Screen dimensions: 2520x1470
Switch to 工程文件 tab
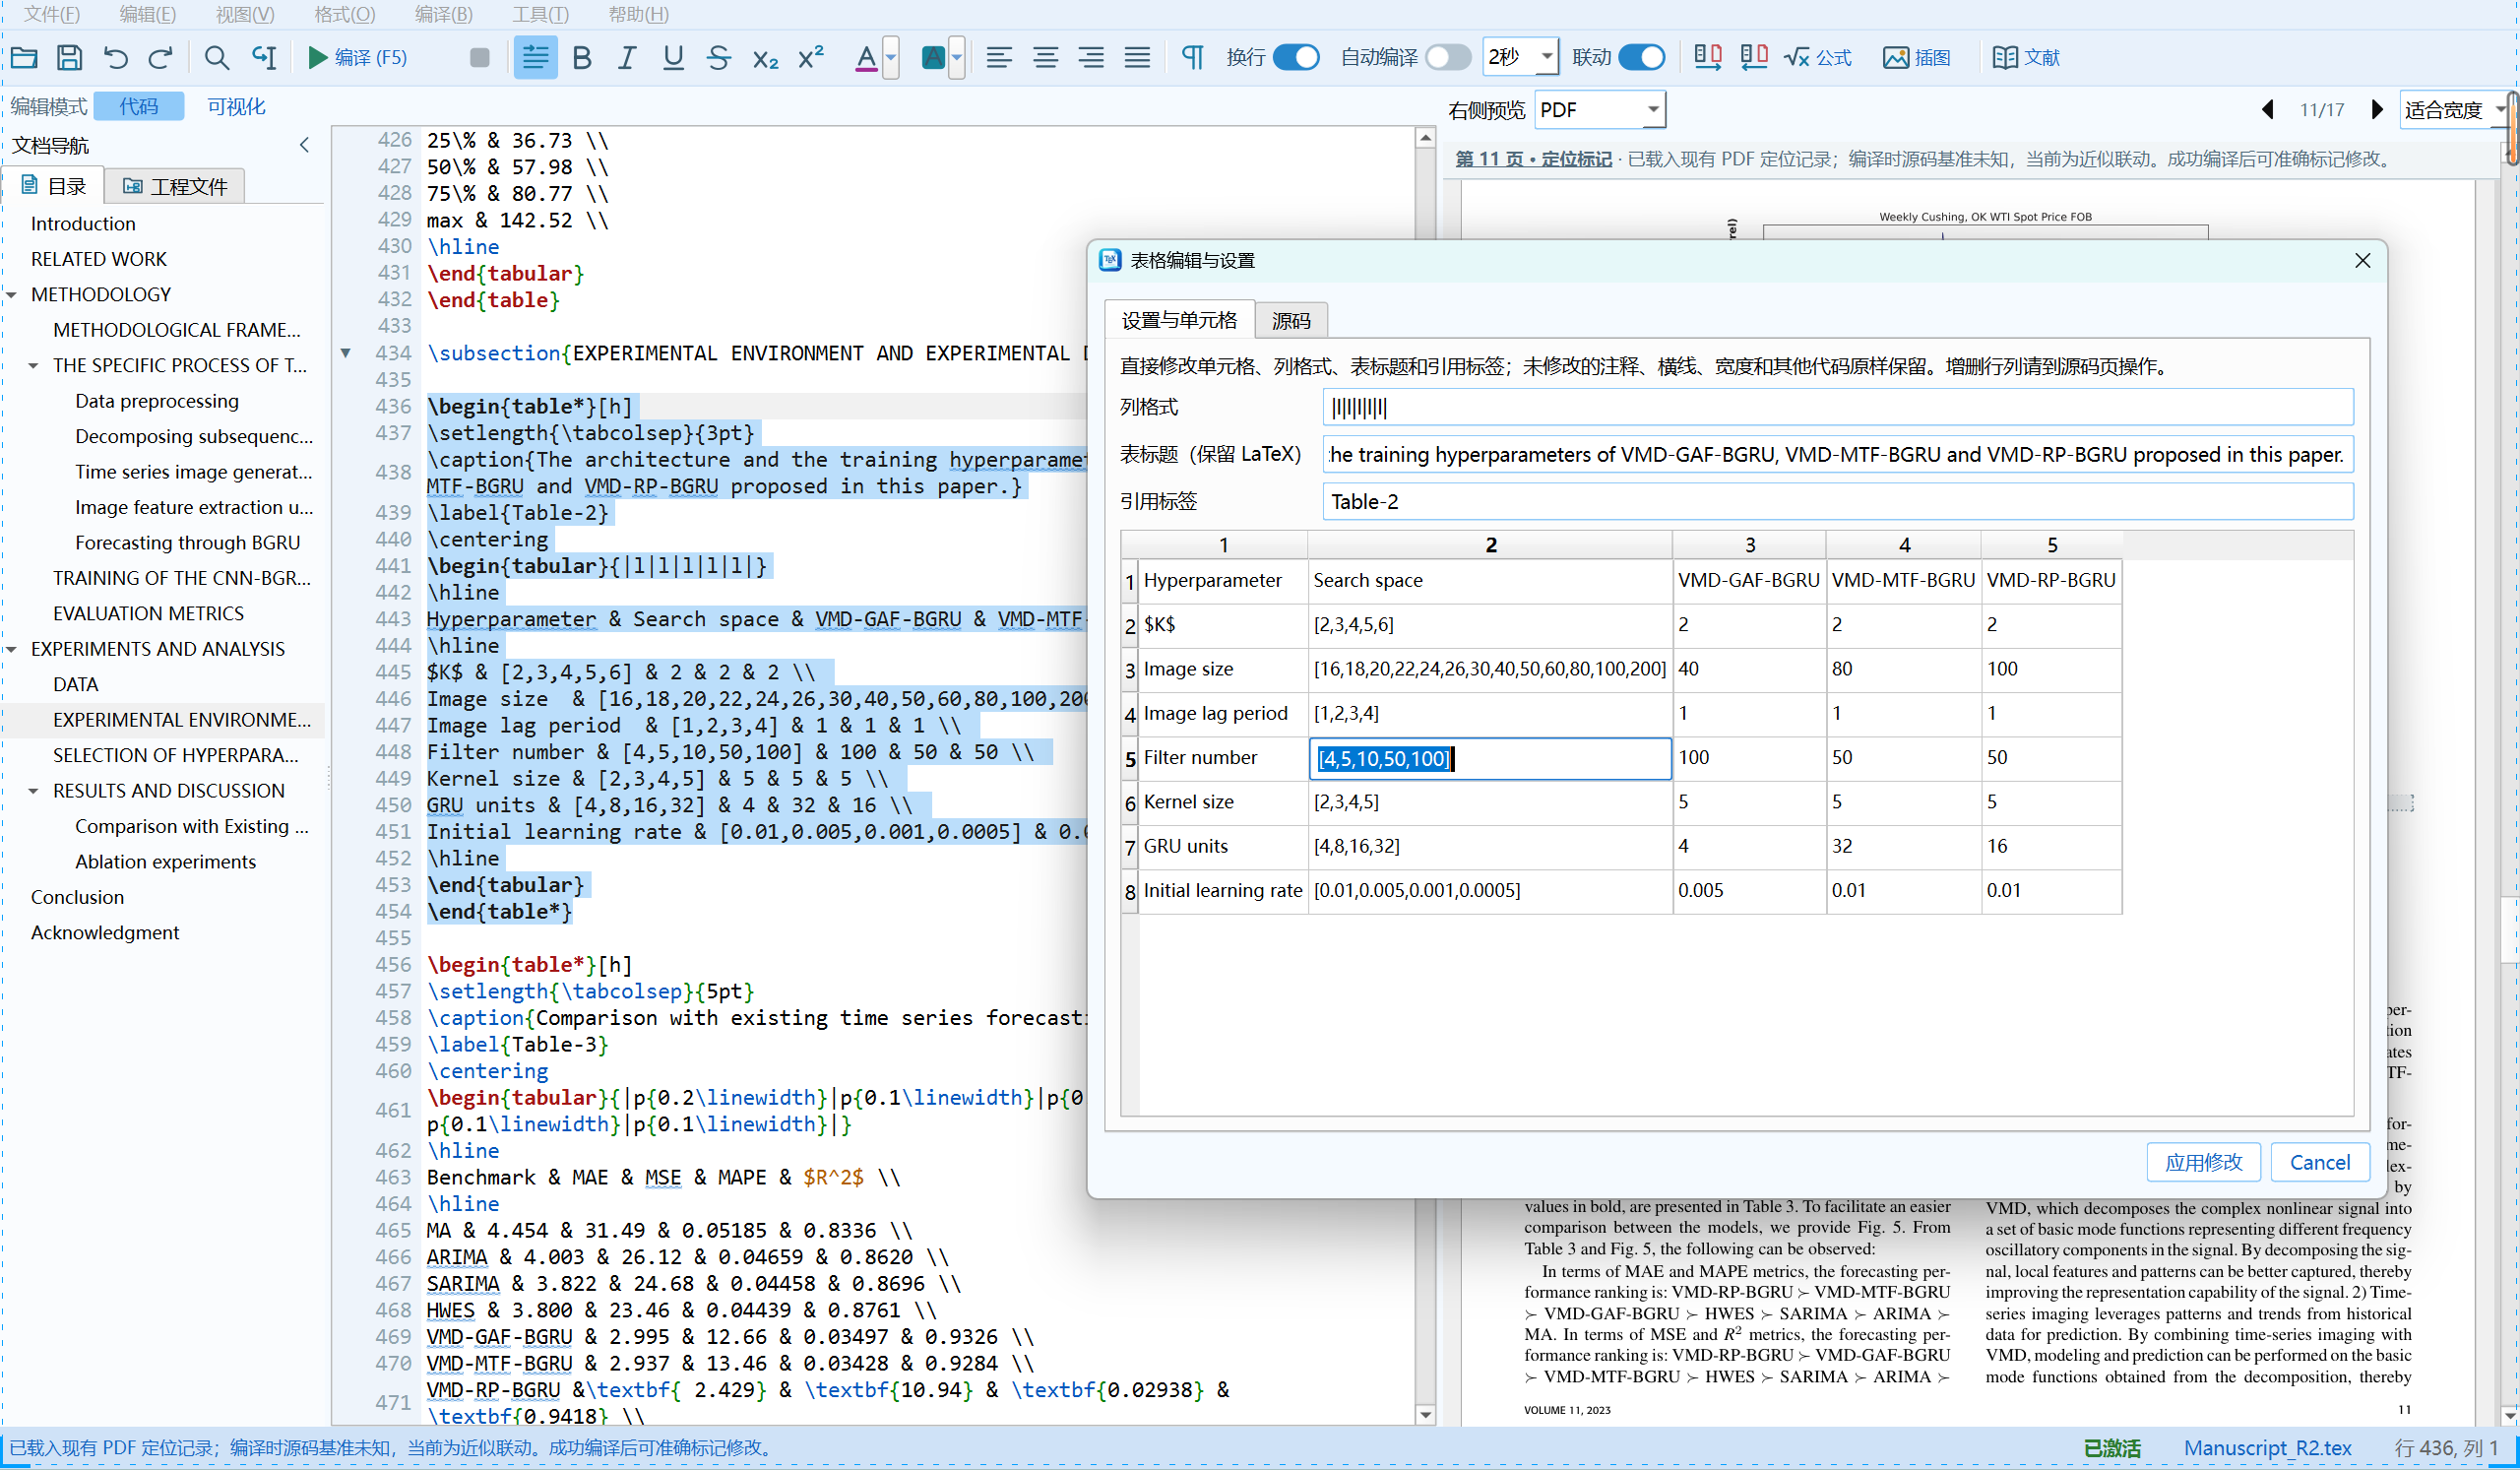coord(175,186)
